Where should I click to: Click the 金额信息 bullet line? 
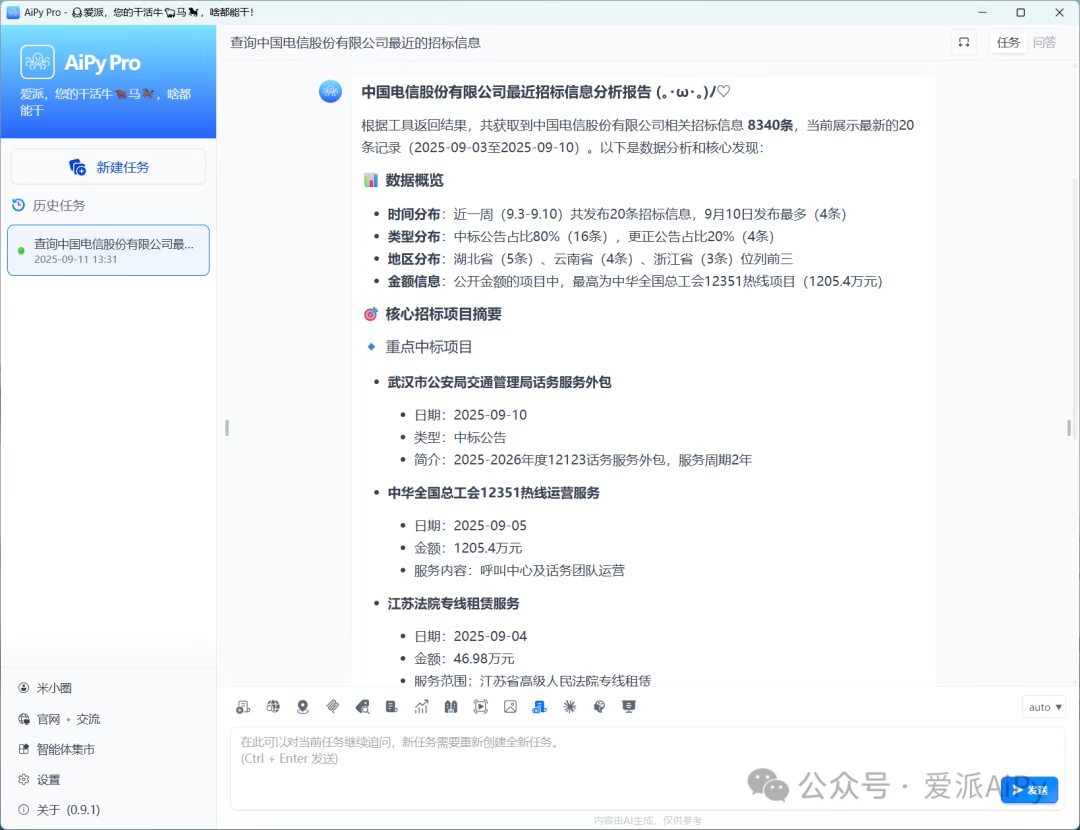[x=635, y=281]
